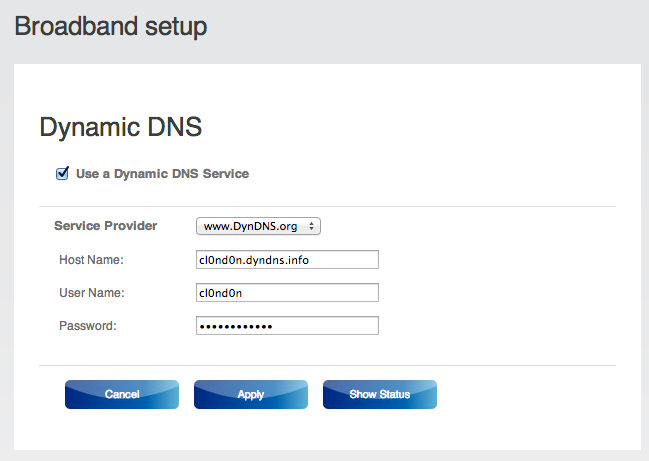Place cursor after cl0nd0n.dyndns.info text

(310, 260)
